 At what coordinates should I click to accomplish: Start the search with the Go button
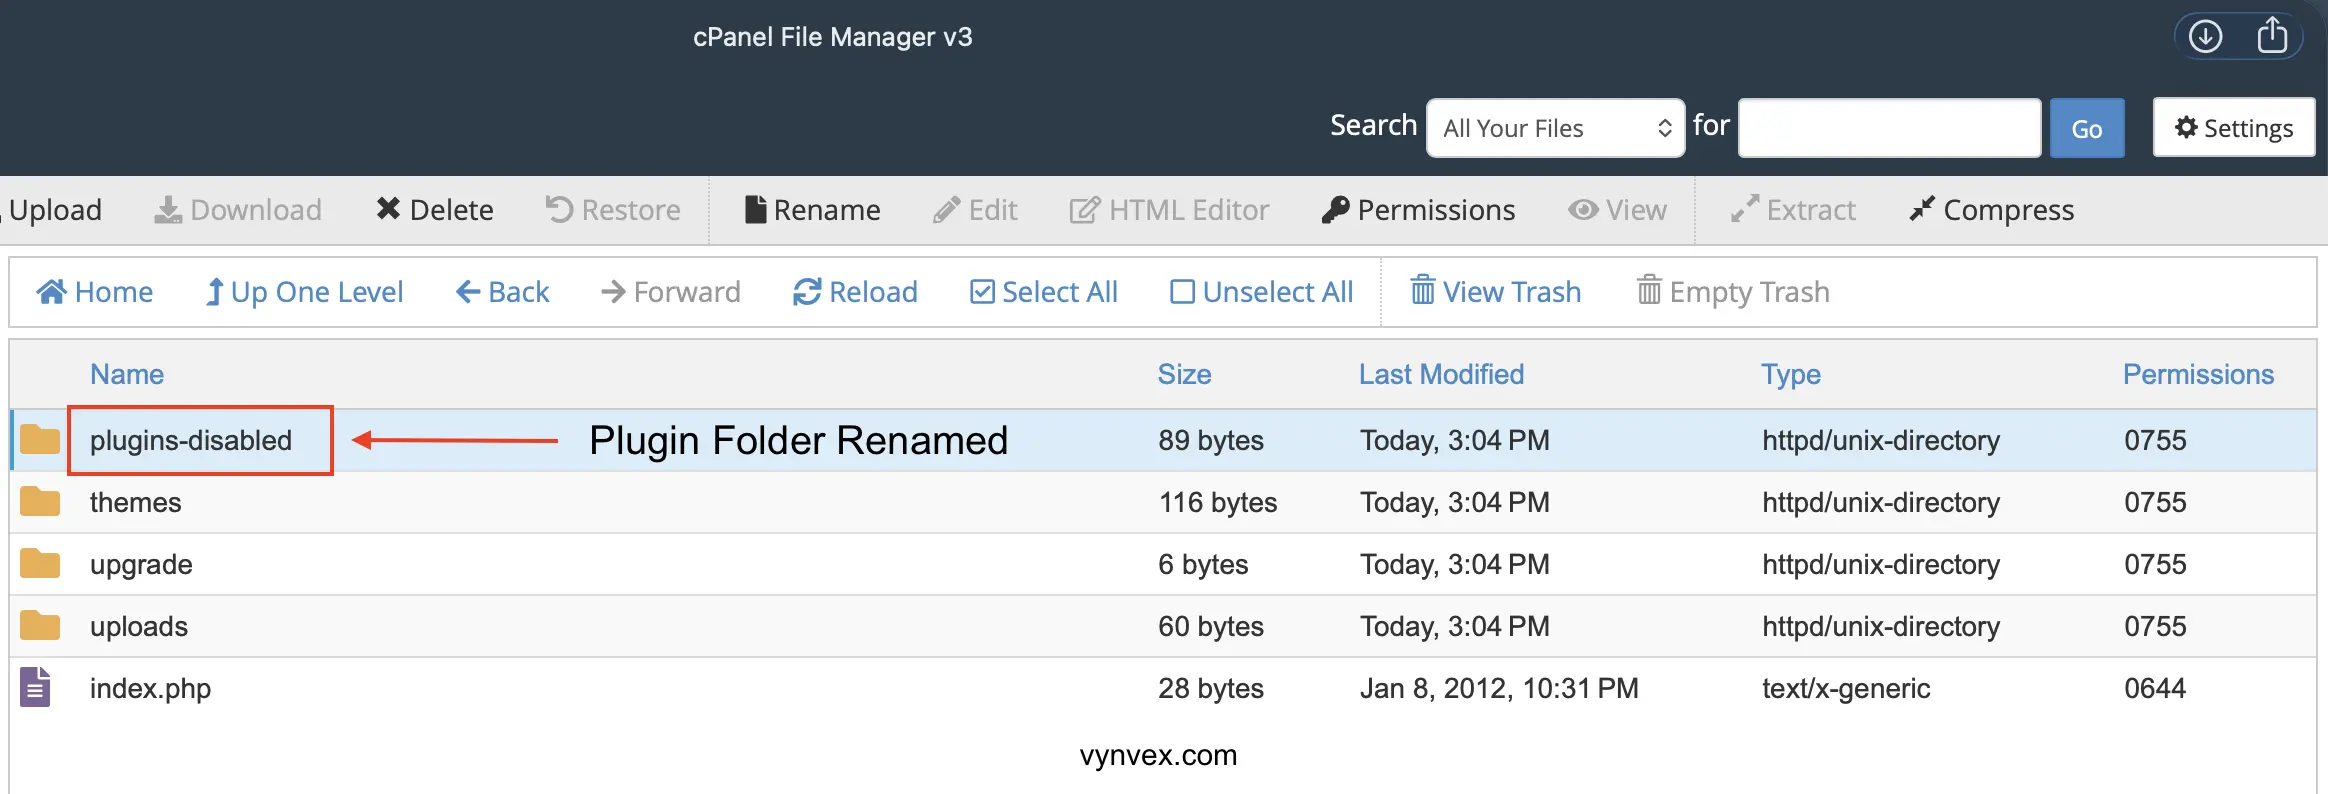click(x=2087, y=128)
